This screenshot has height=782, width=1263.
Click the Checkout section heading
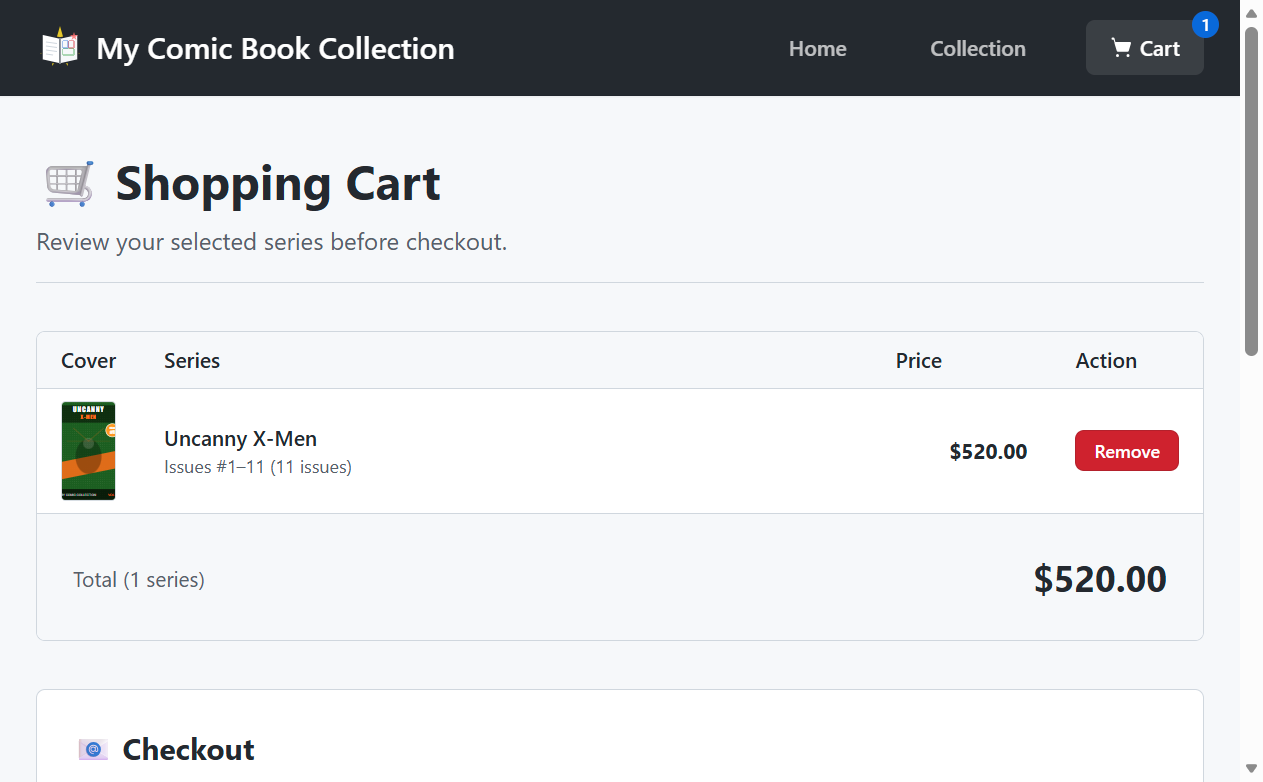(x=188, y=749)
